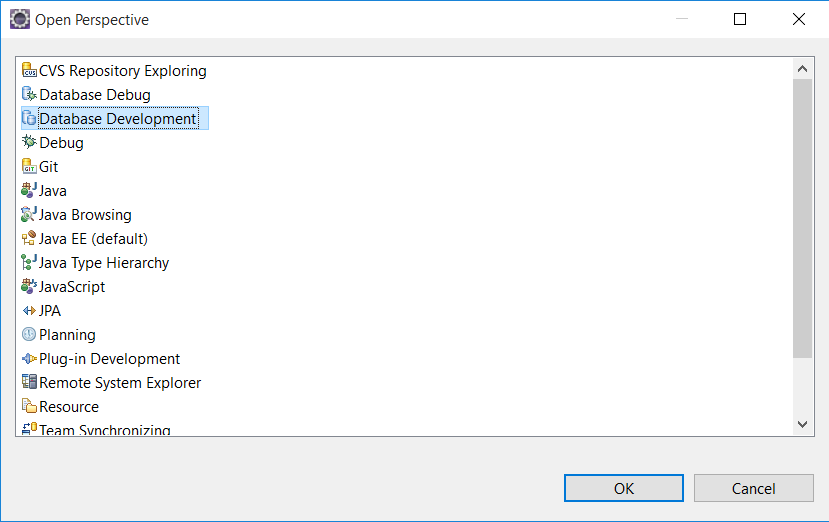Click the Plug-in Development icon
This screenshot has width=829, height=522.
[x=29, y=359]
